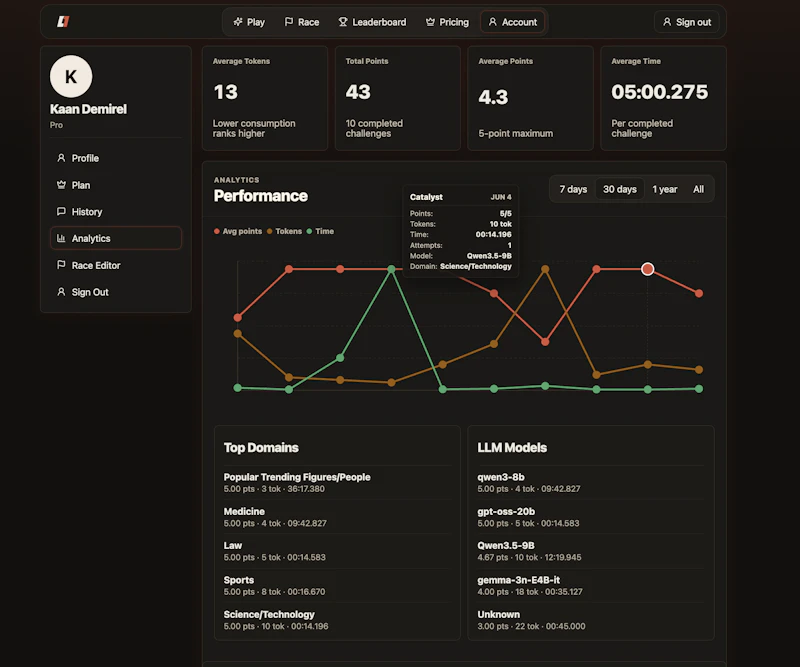Screen dimensions: 800x667
Task: Open the Race tab
Action: tap(302, 22)
